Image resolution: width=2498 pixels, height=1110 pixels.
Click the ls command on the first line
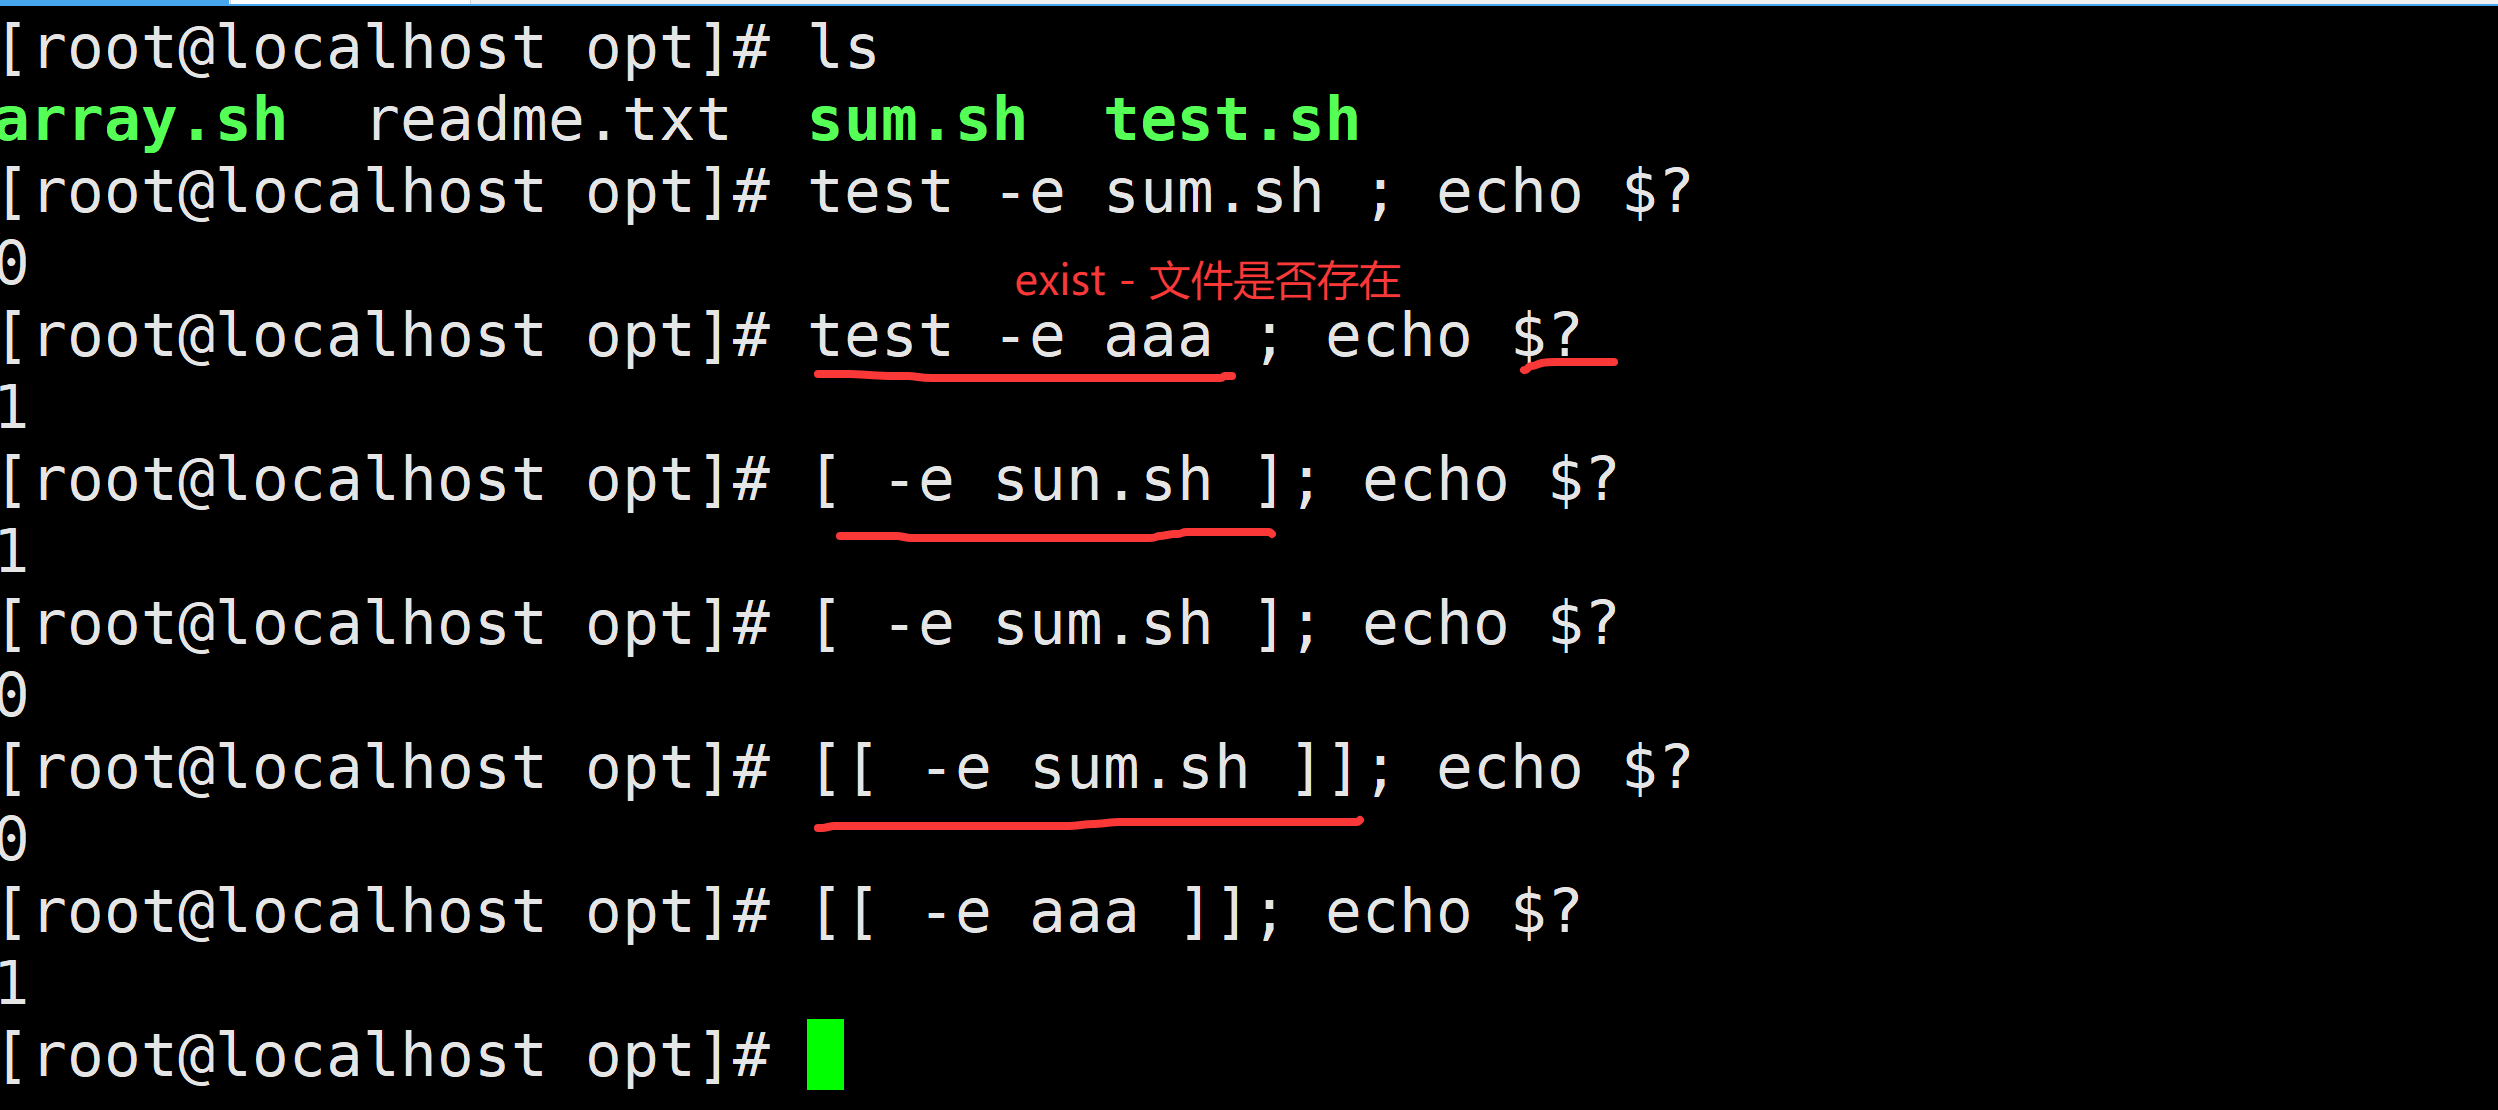843,48
